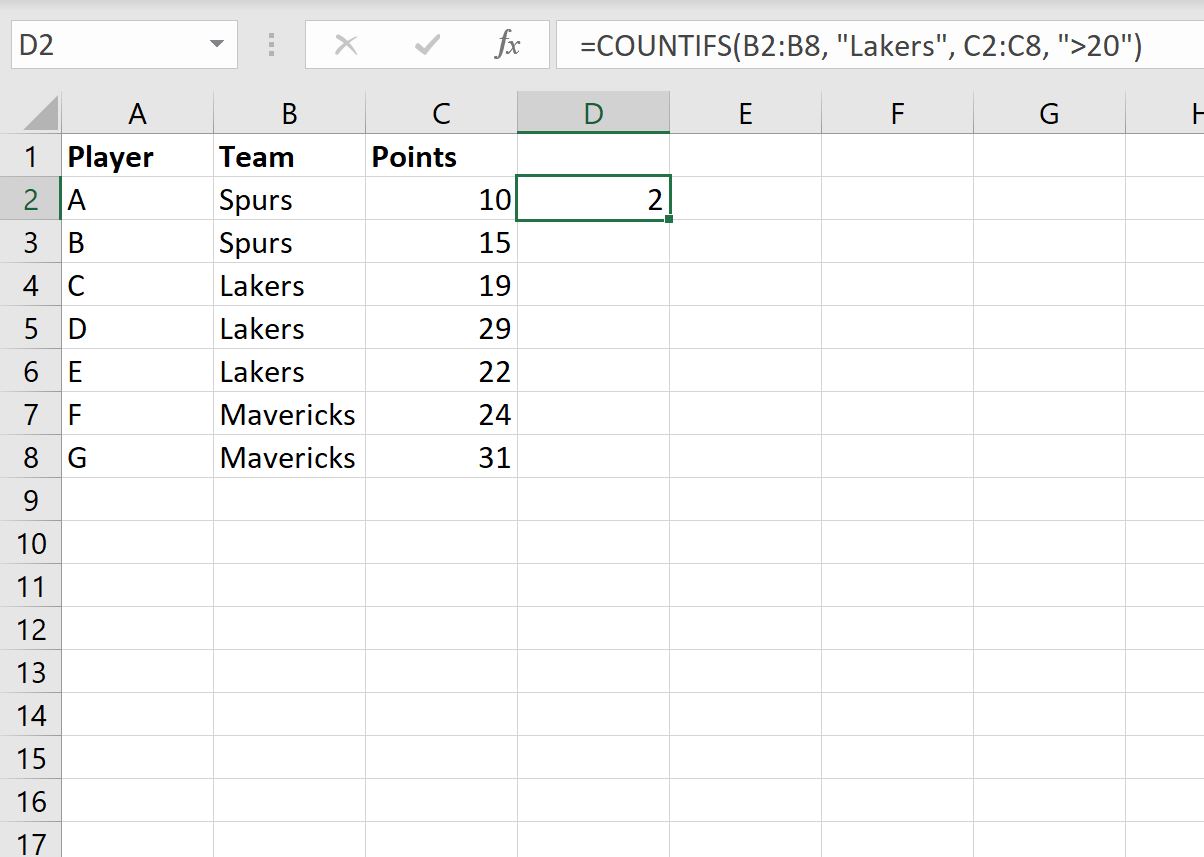Select points value 22
The width and height of the screenshot is (1204, 857).
click(x=441, y=371)
